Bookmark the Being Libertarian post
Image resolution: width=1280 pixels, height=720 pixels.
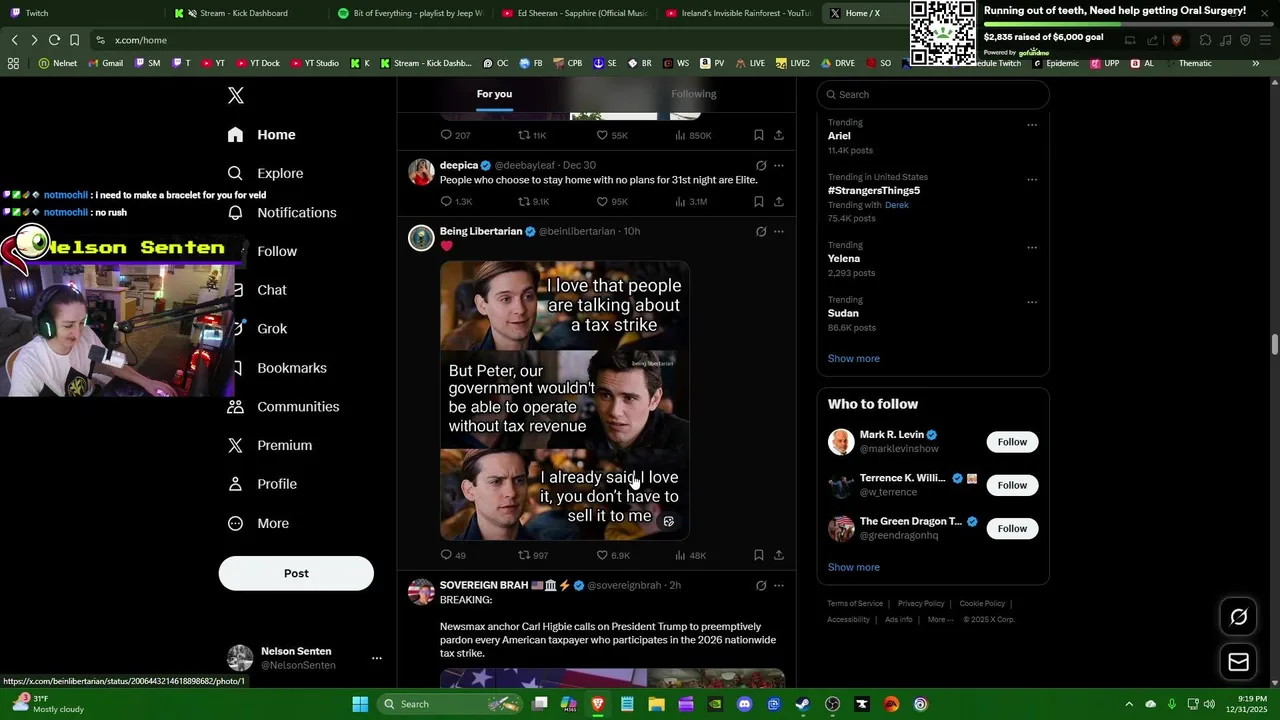pyautogui.click(x=759, y=555)
